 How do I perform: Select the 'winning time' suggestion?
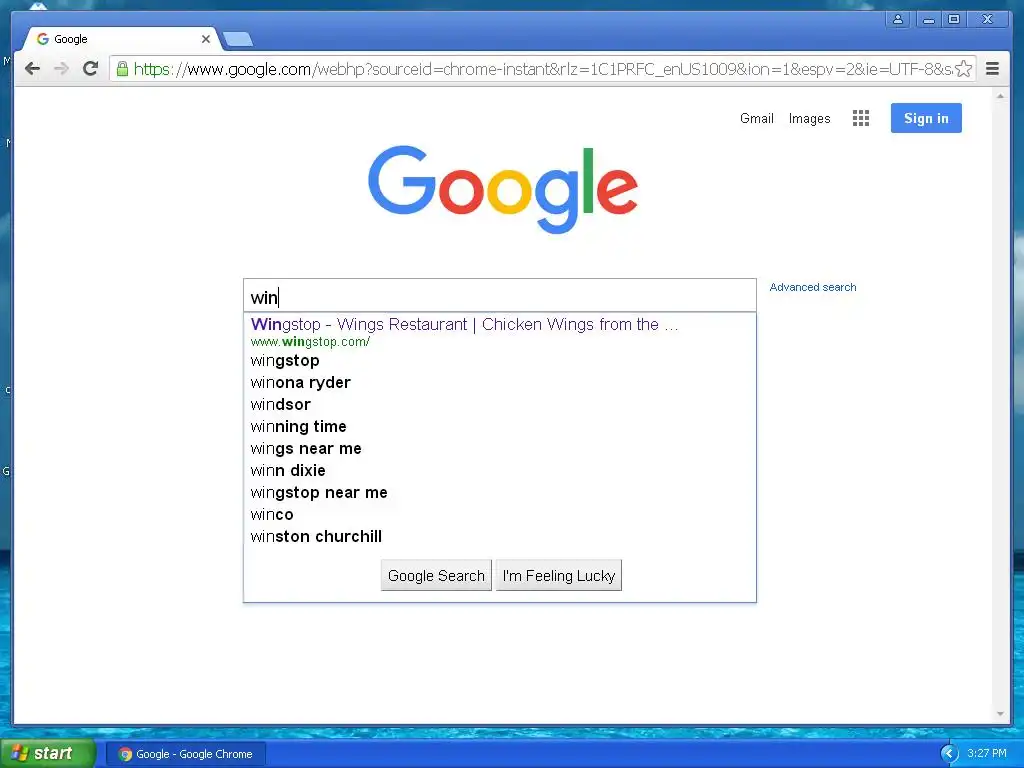point(500,426)
